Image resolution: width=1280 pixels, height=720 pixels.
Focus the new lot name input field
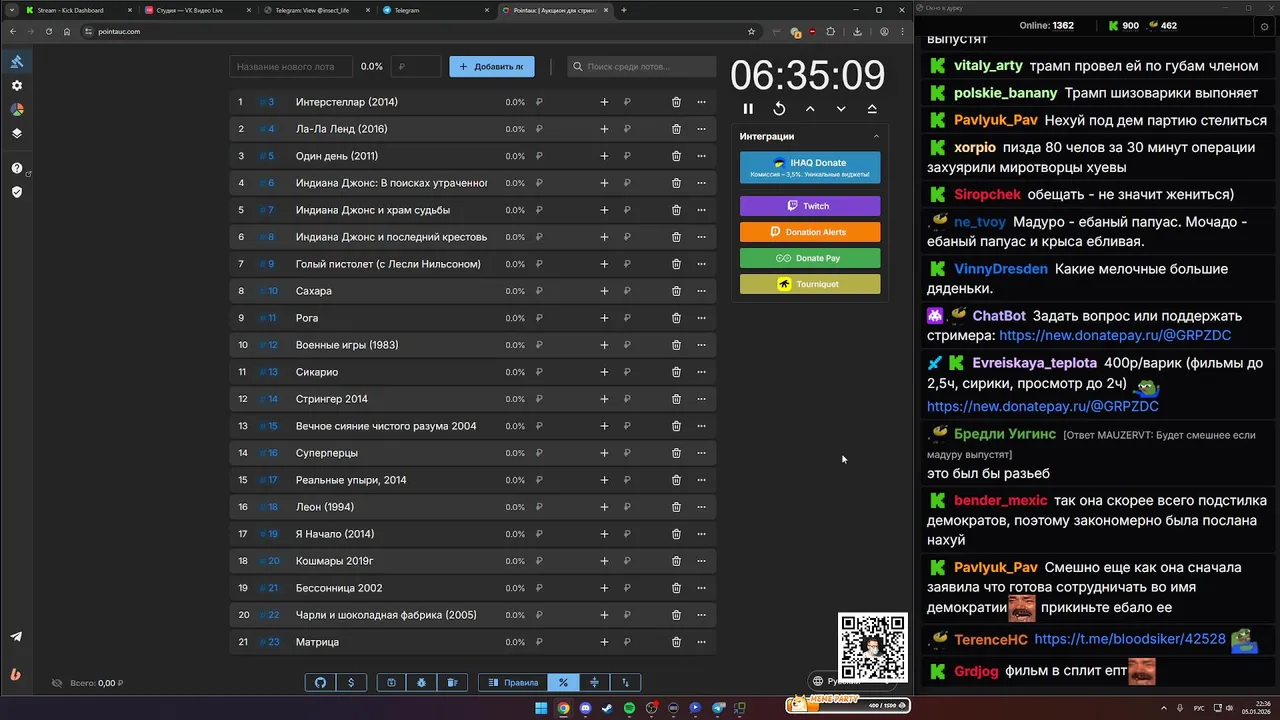click(x=291, y=67)
